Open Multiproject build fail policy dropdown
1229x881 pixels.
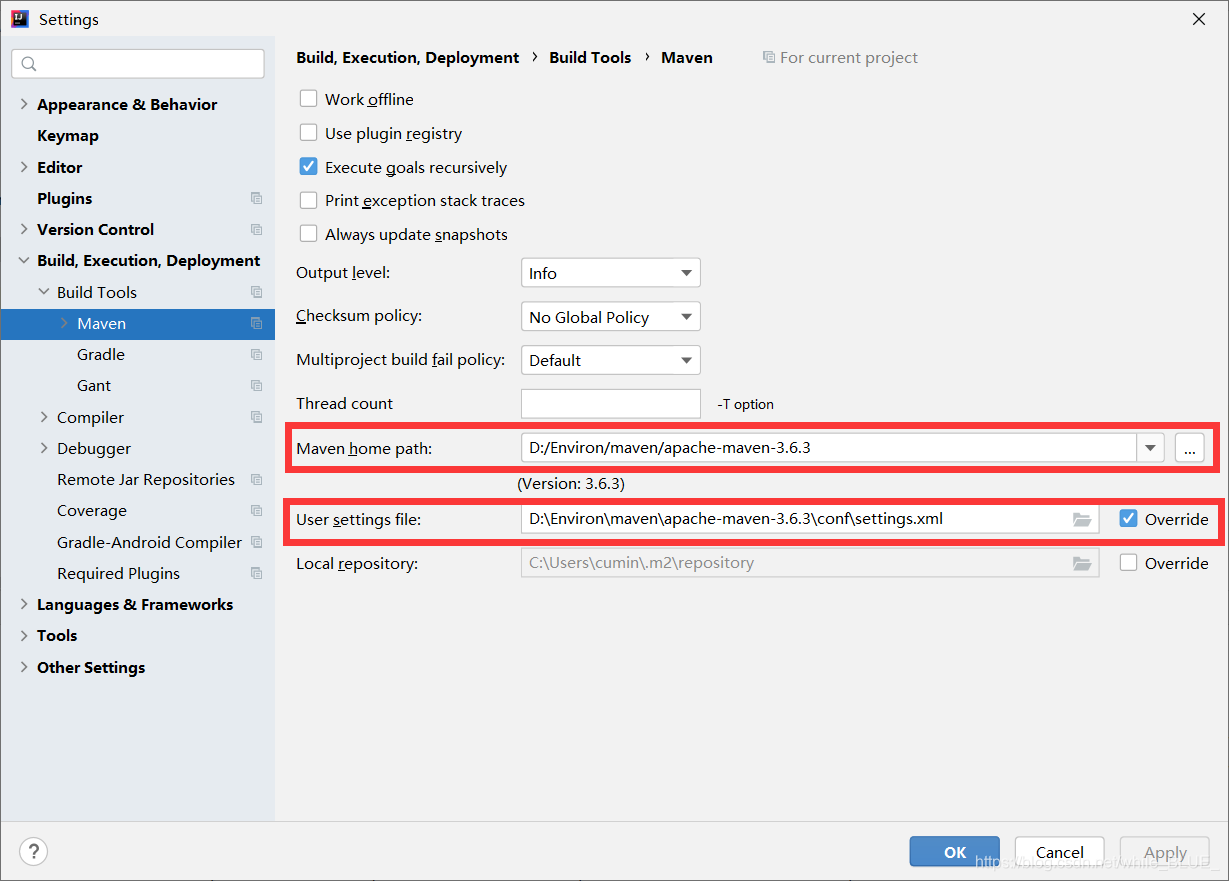610,360
